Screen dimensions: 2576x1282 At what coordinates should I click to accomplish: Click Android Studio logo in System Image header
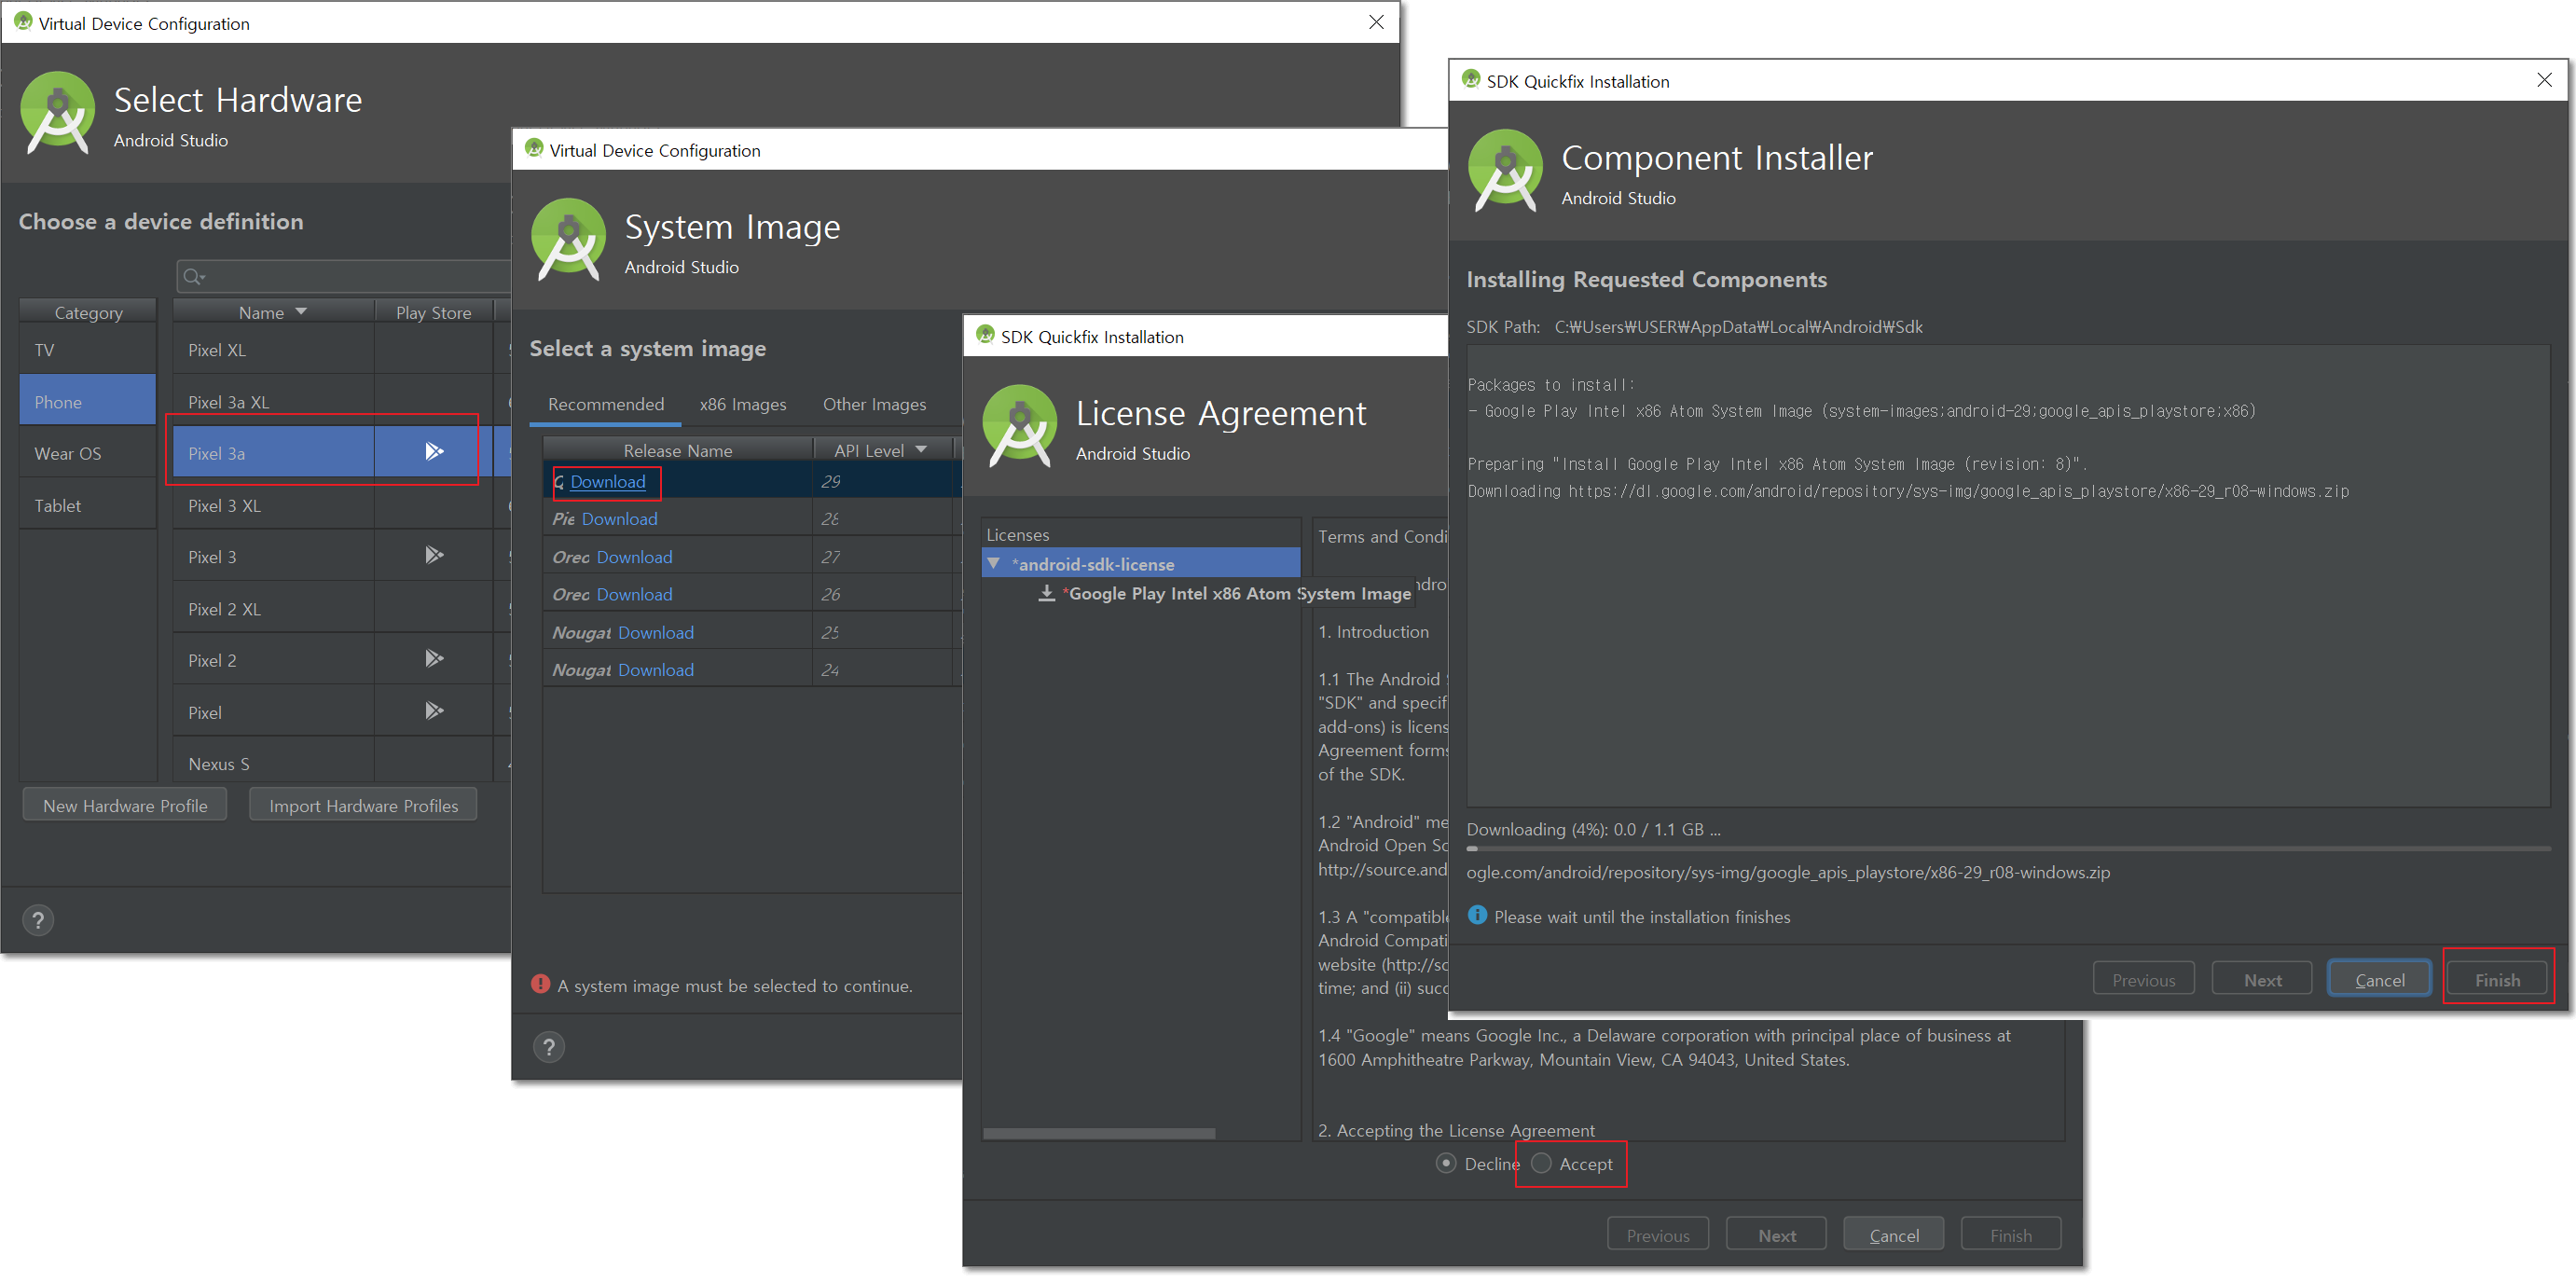569,240
